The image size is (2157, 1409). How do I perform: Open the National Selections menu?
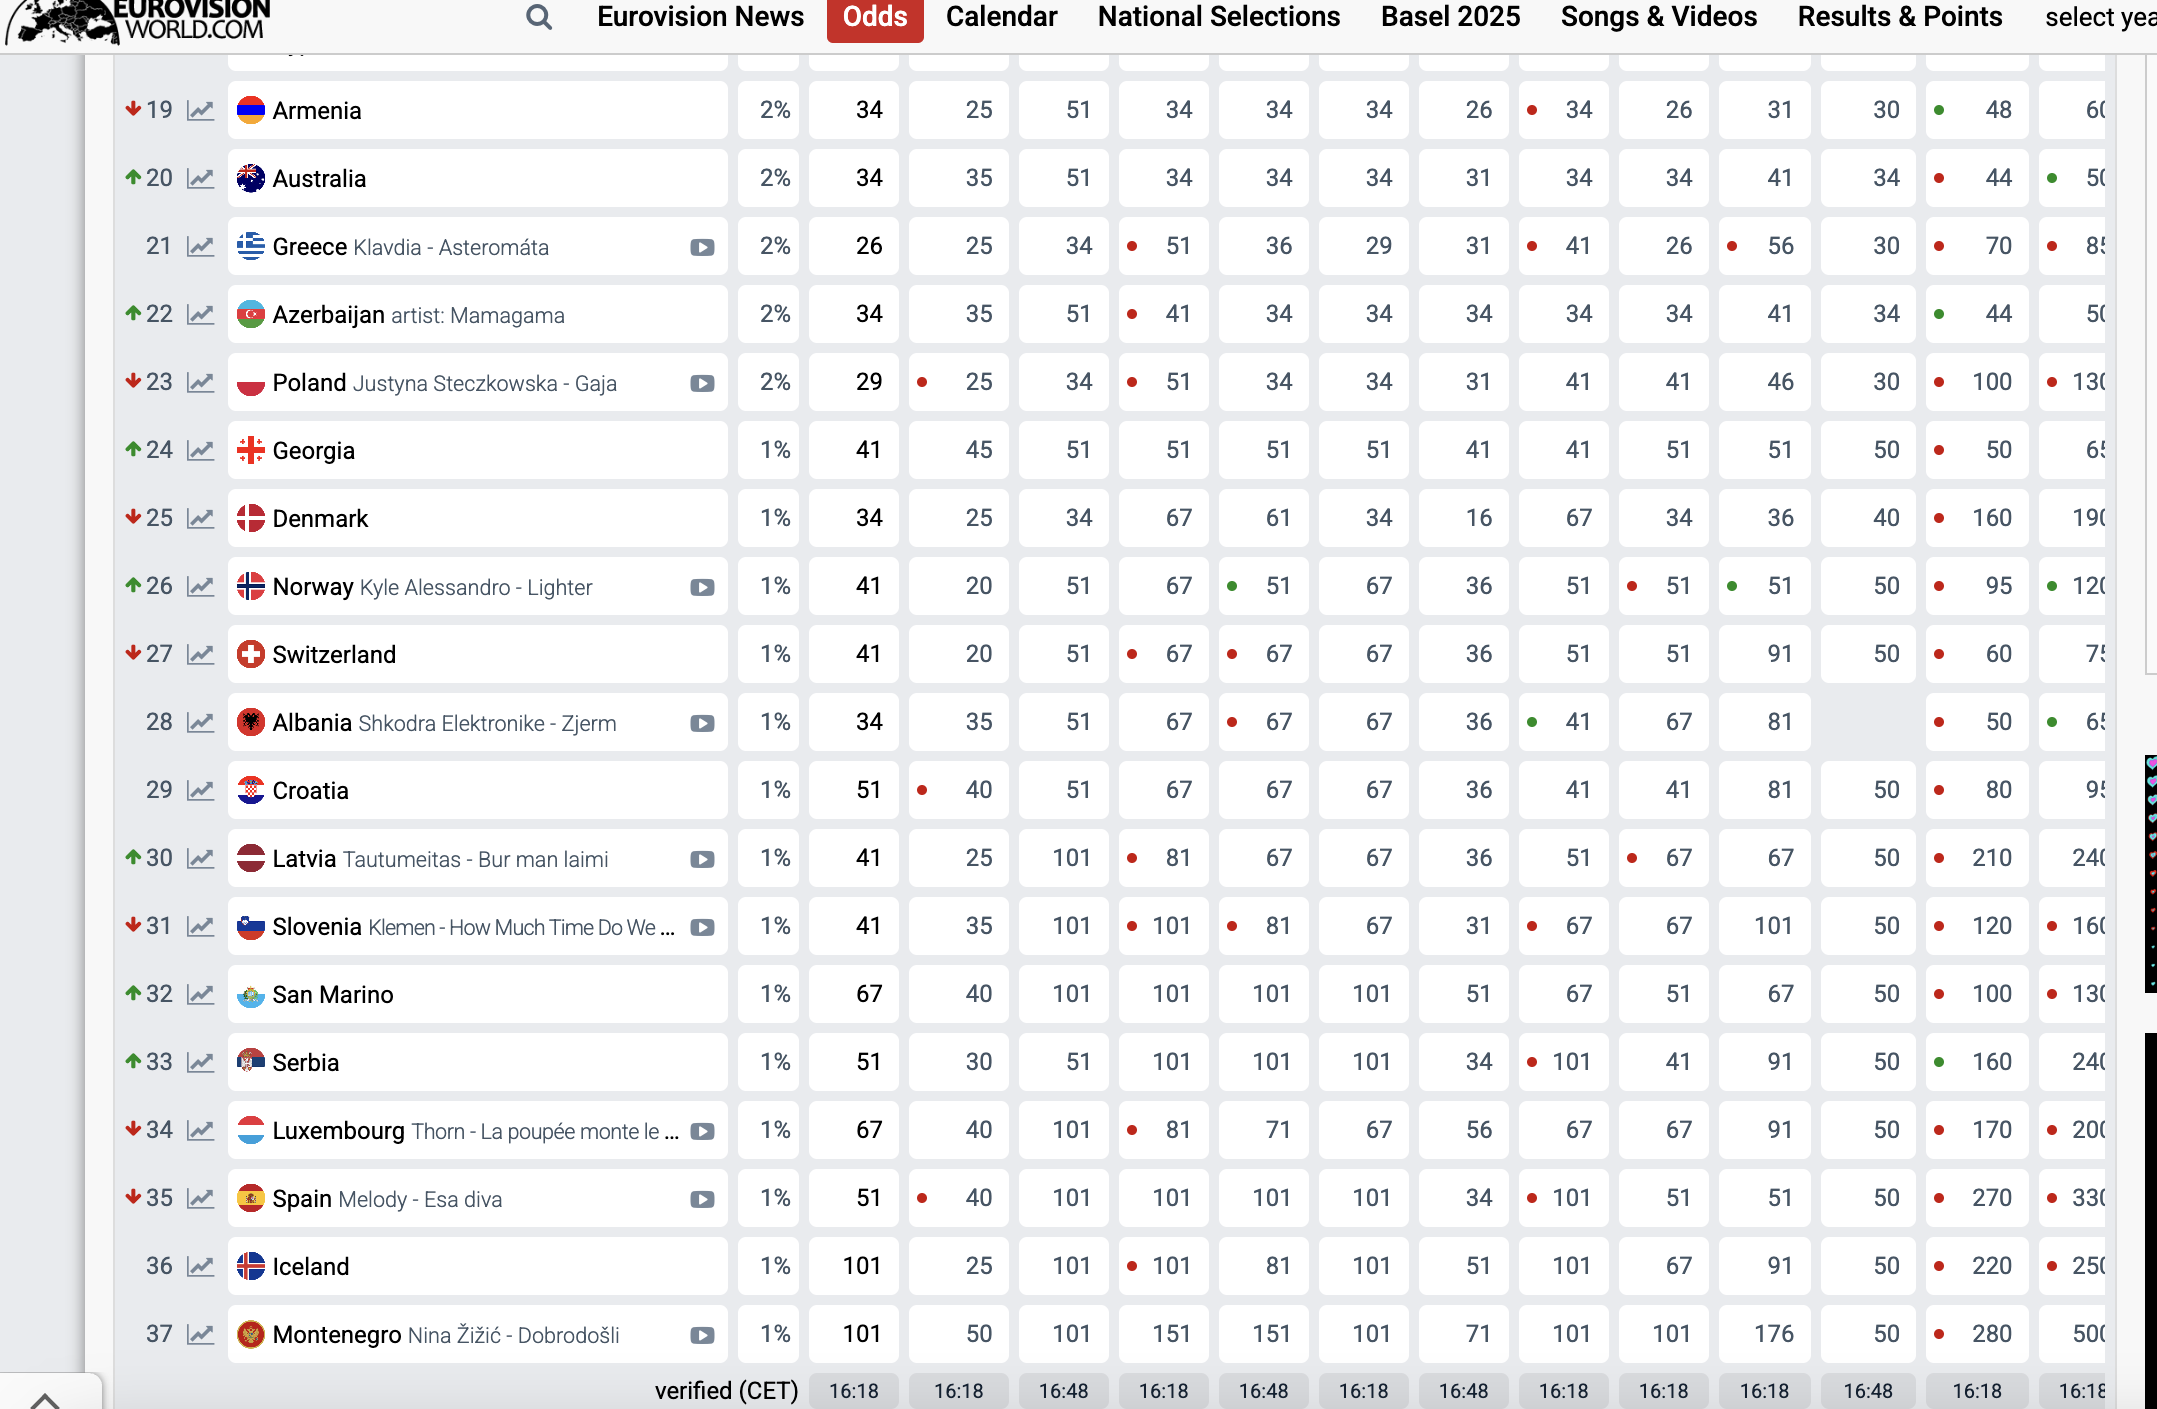click(x=1218, y=17)
